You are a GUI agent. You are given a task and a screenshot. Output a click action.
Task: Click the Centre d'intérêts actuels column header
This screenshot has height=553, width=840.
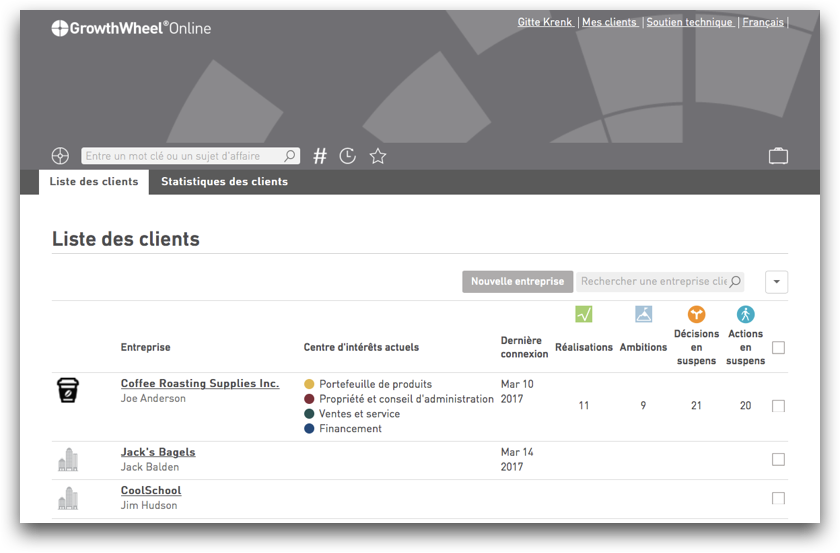(x=361, y=347)
